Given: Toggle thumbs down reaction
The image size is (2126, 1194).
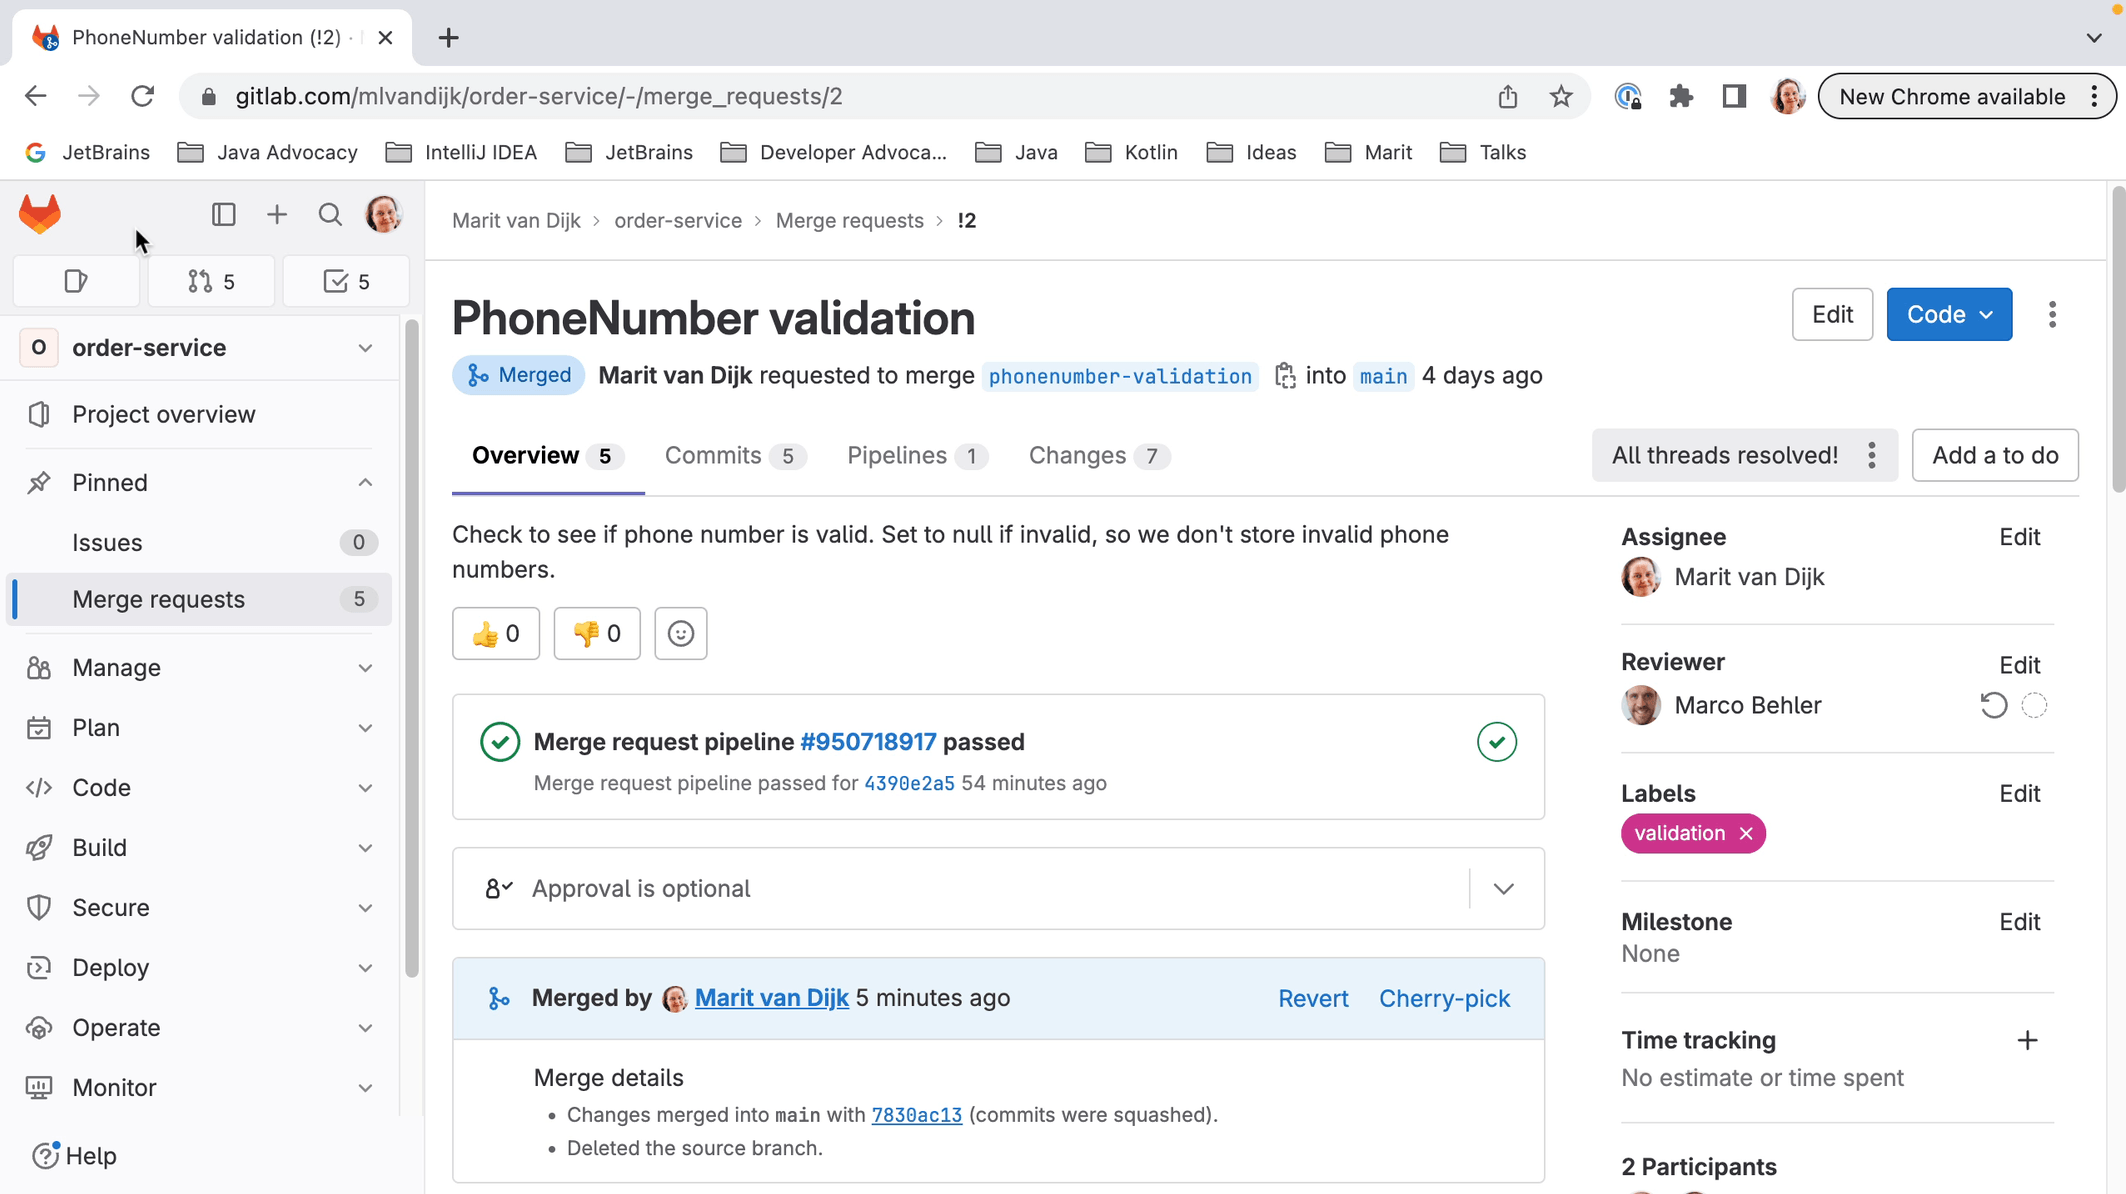Looking at the screenshot, I should click(x=597, y=634).
